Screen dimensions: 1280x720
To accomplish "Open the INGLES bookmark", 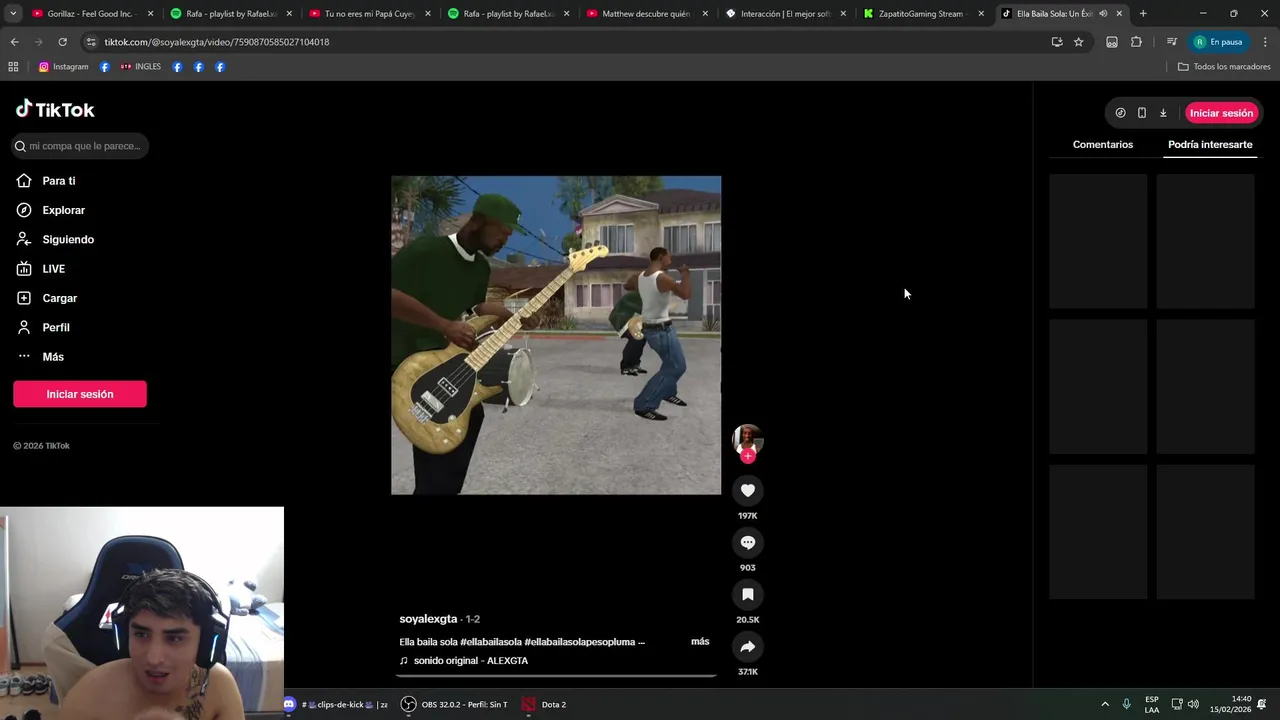I will [x=140, y=67].
